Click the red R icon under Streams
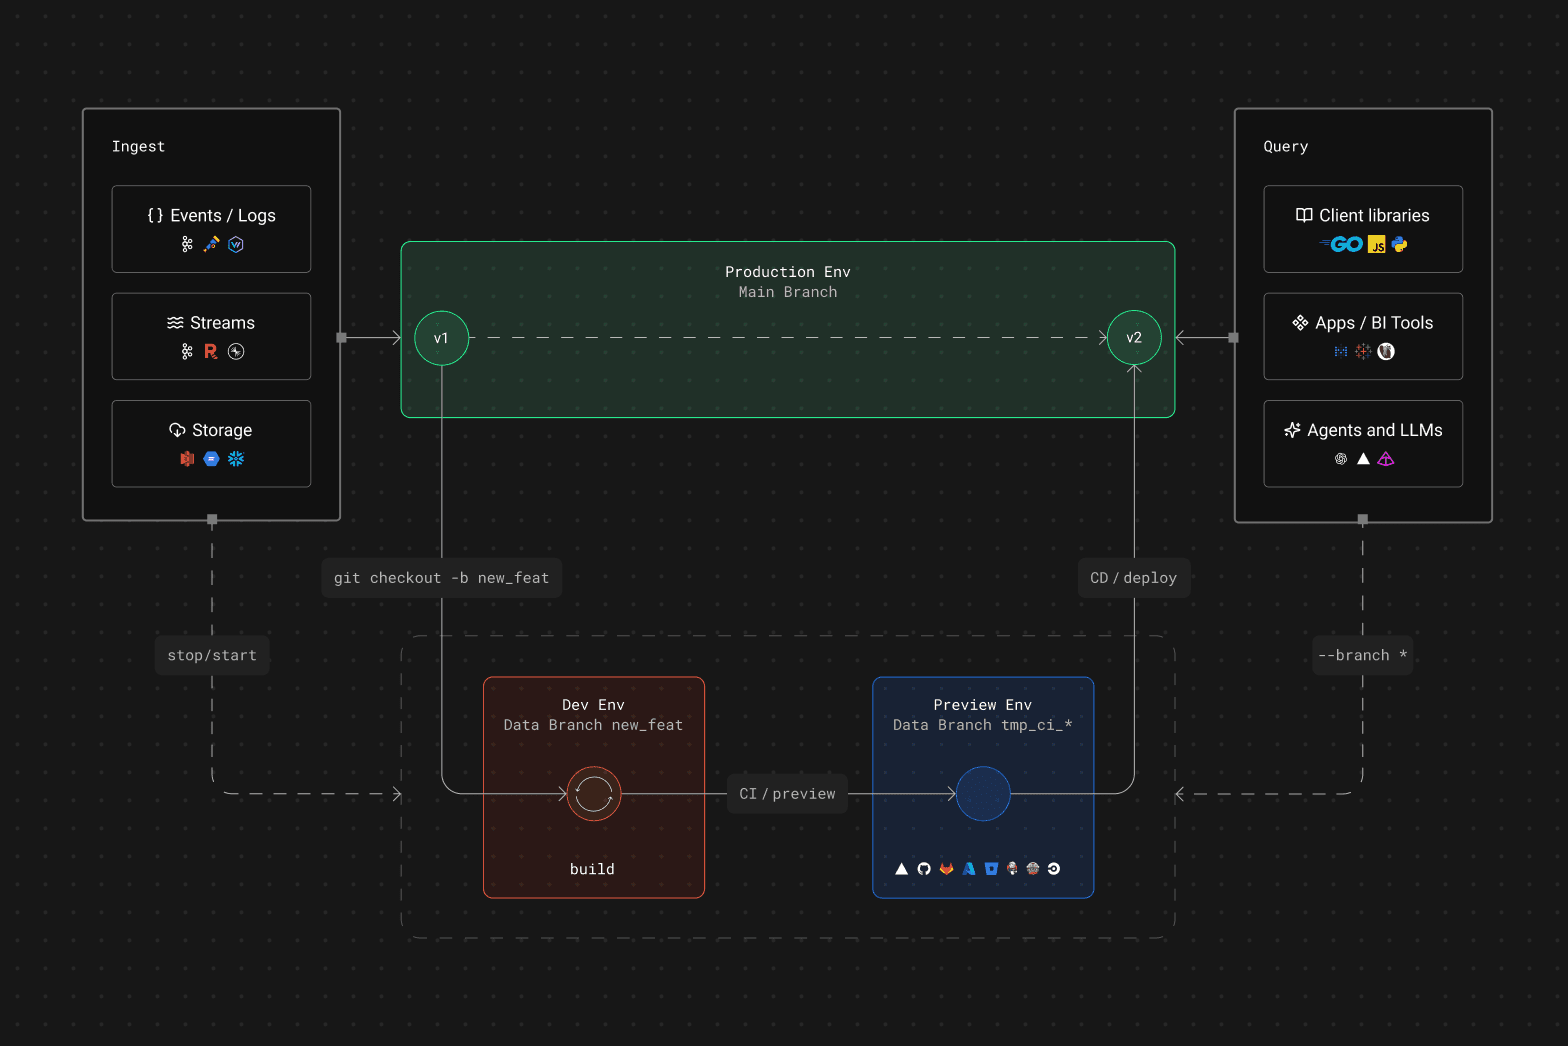Viewport: 1568px width, 1046px height. tap(211, 352)
